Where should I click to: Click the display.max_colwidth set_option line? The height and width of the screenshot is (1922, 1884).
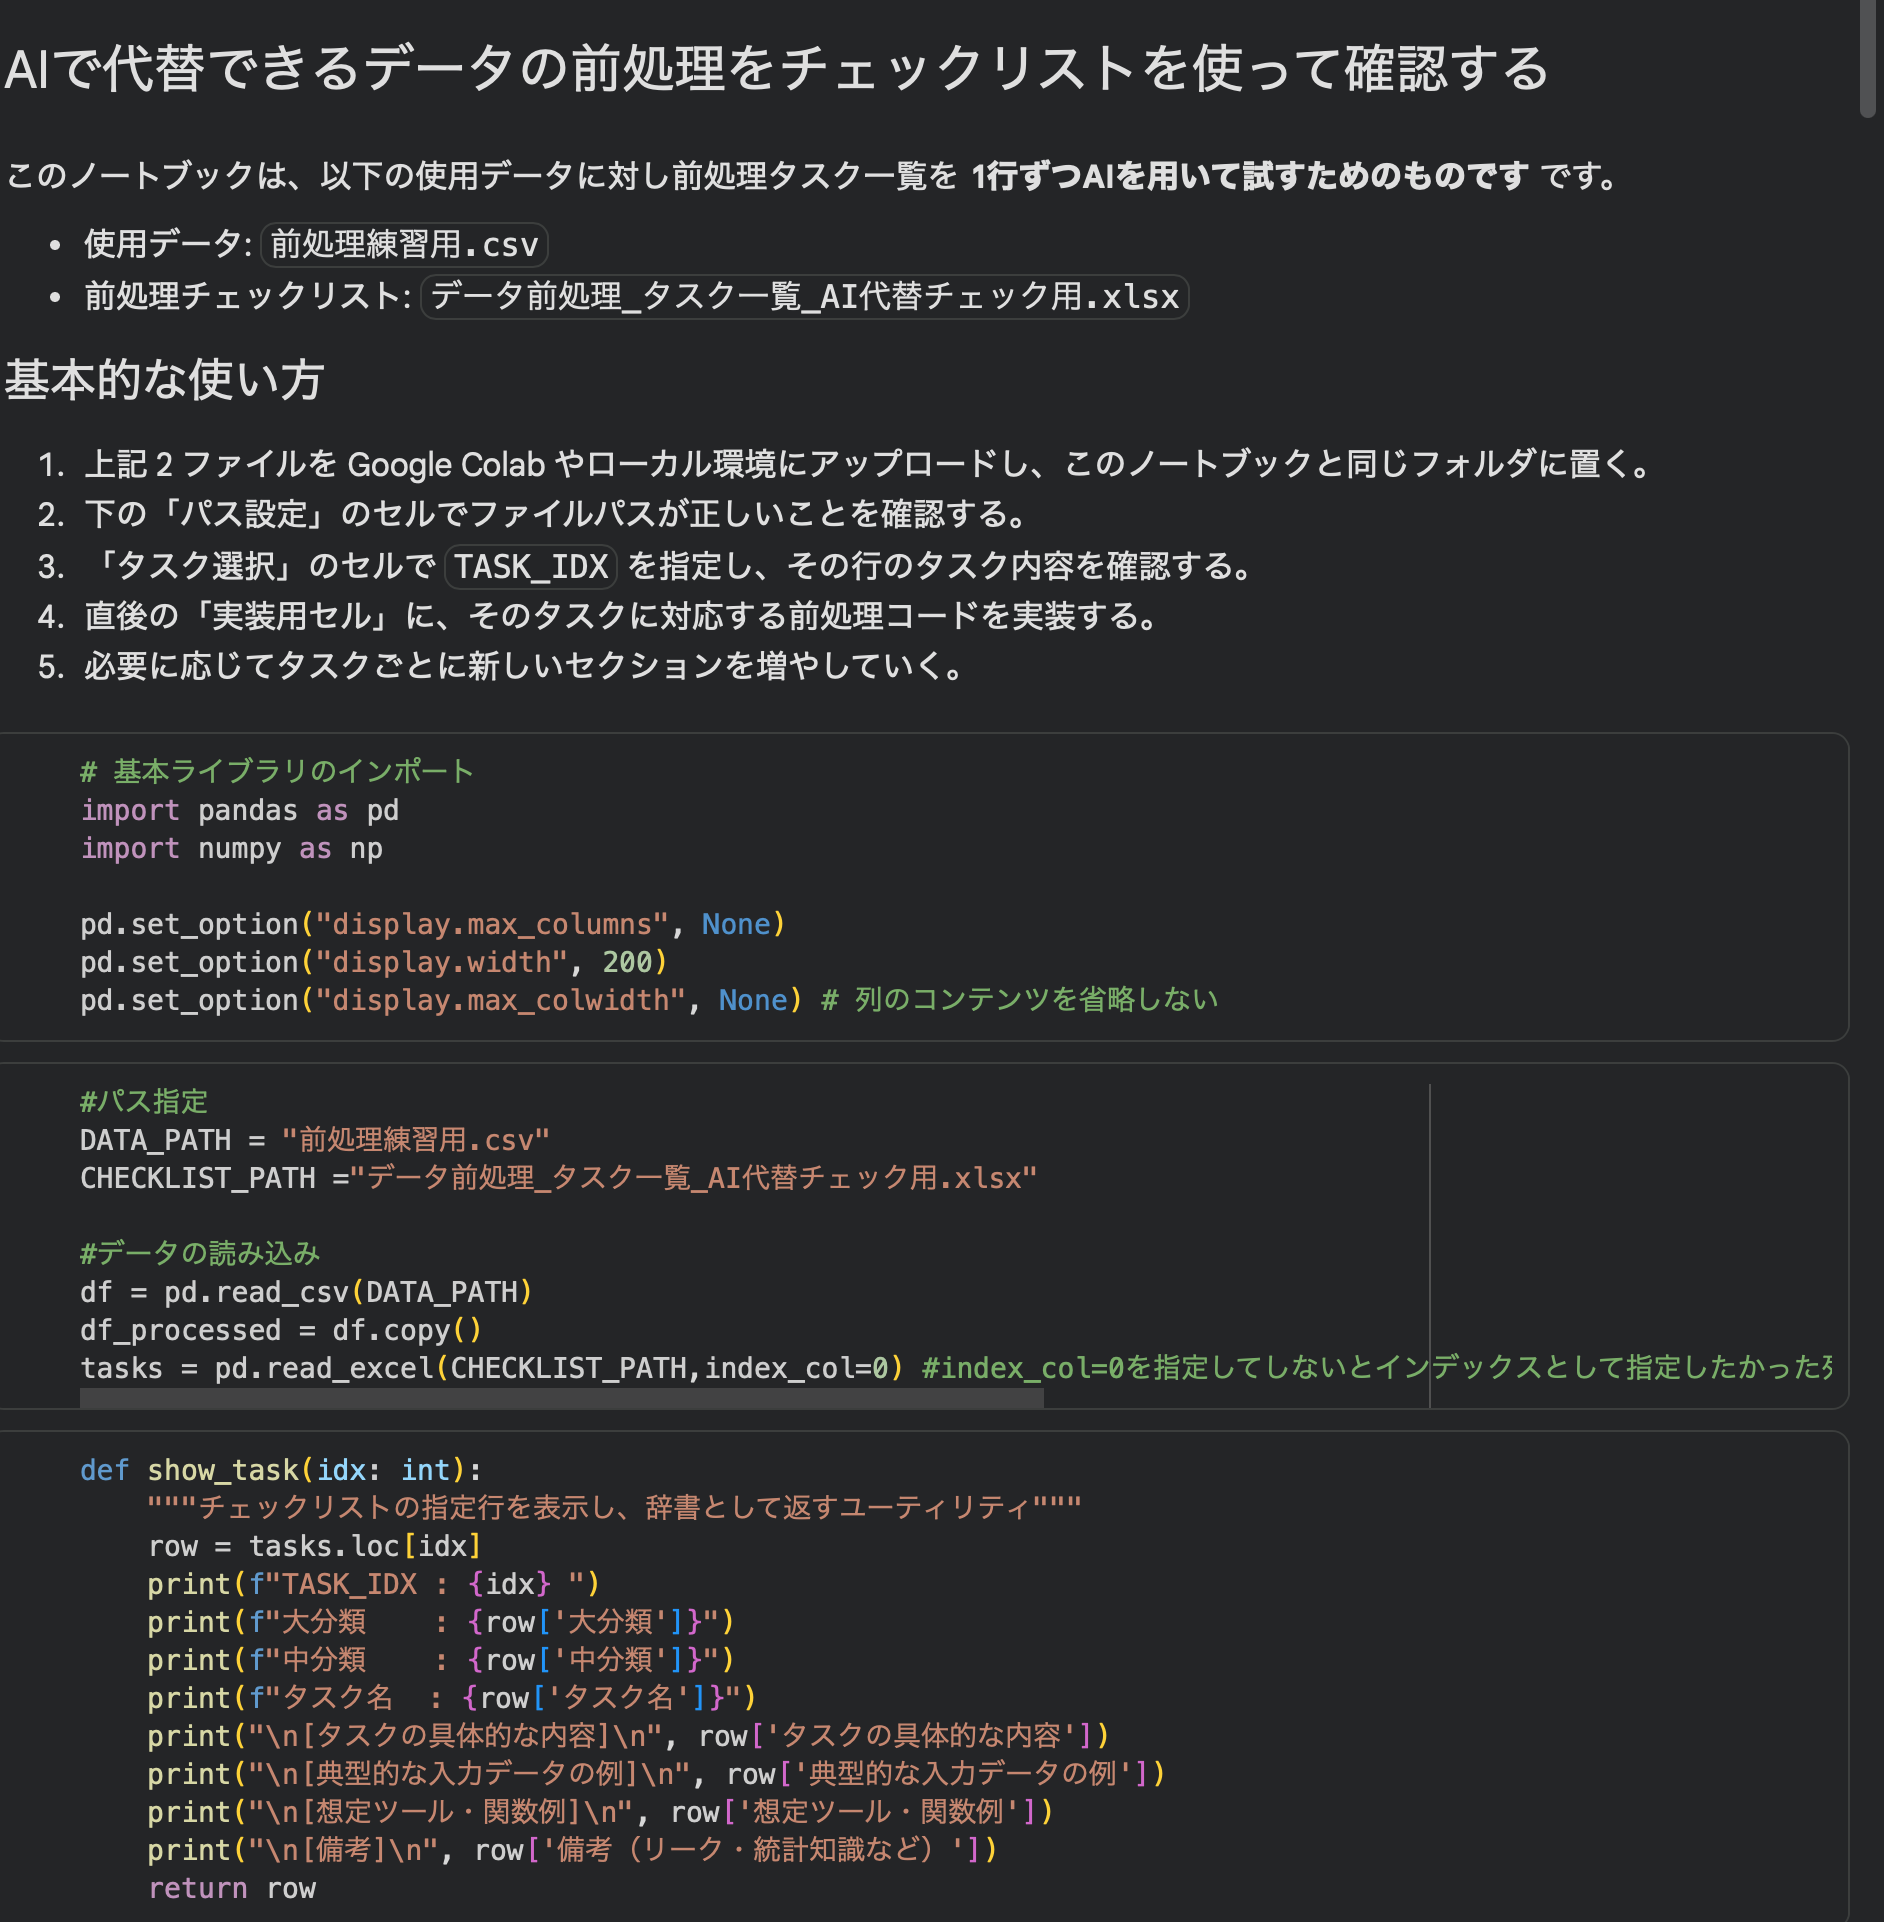coord(441,1000)
